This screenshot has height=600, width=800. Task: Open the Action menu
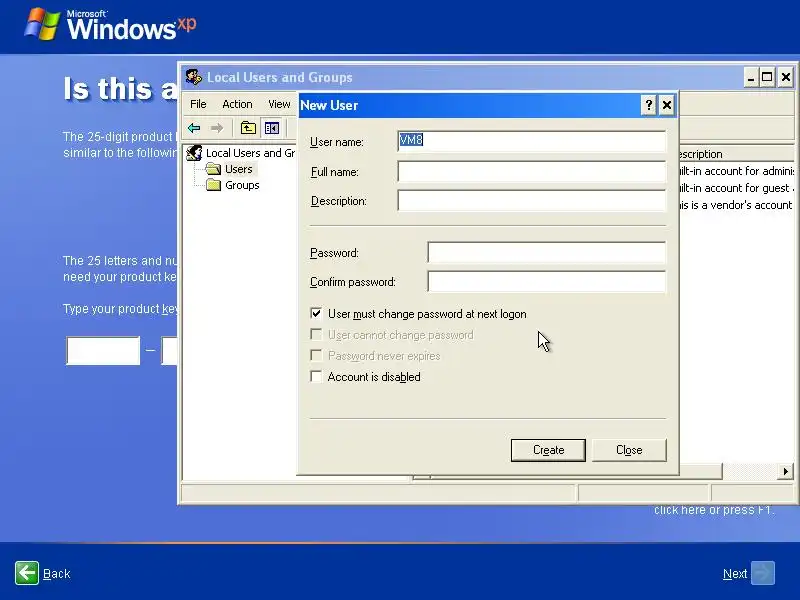point(237,104)
